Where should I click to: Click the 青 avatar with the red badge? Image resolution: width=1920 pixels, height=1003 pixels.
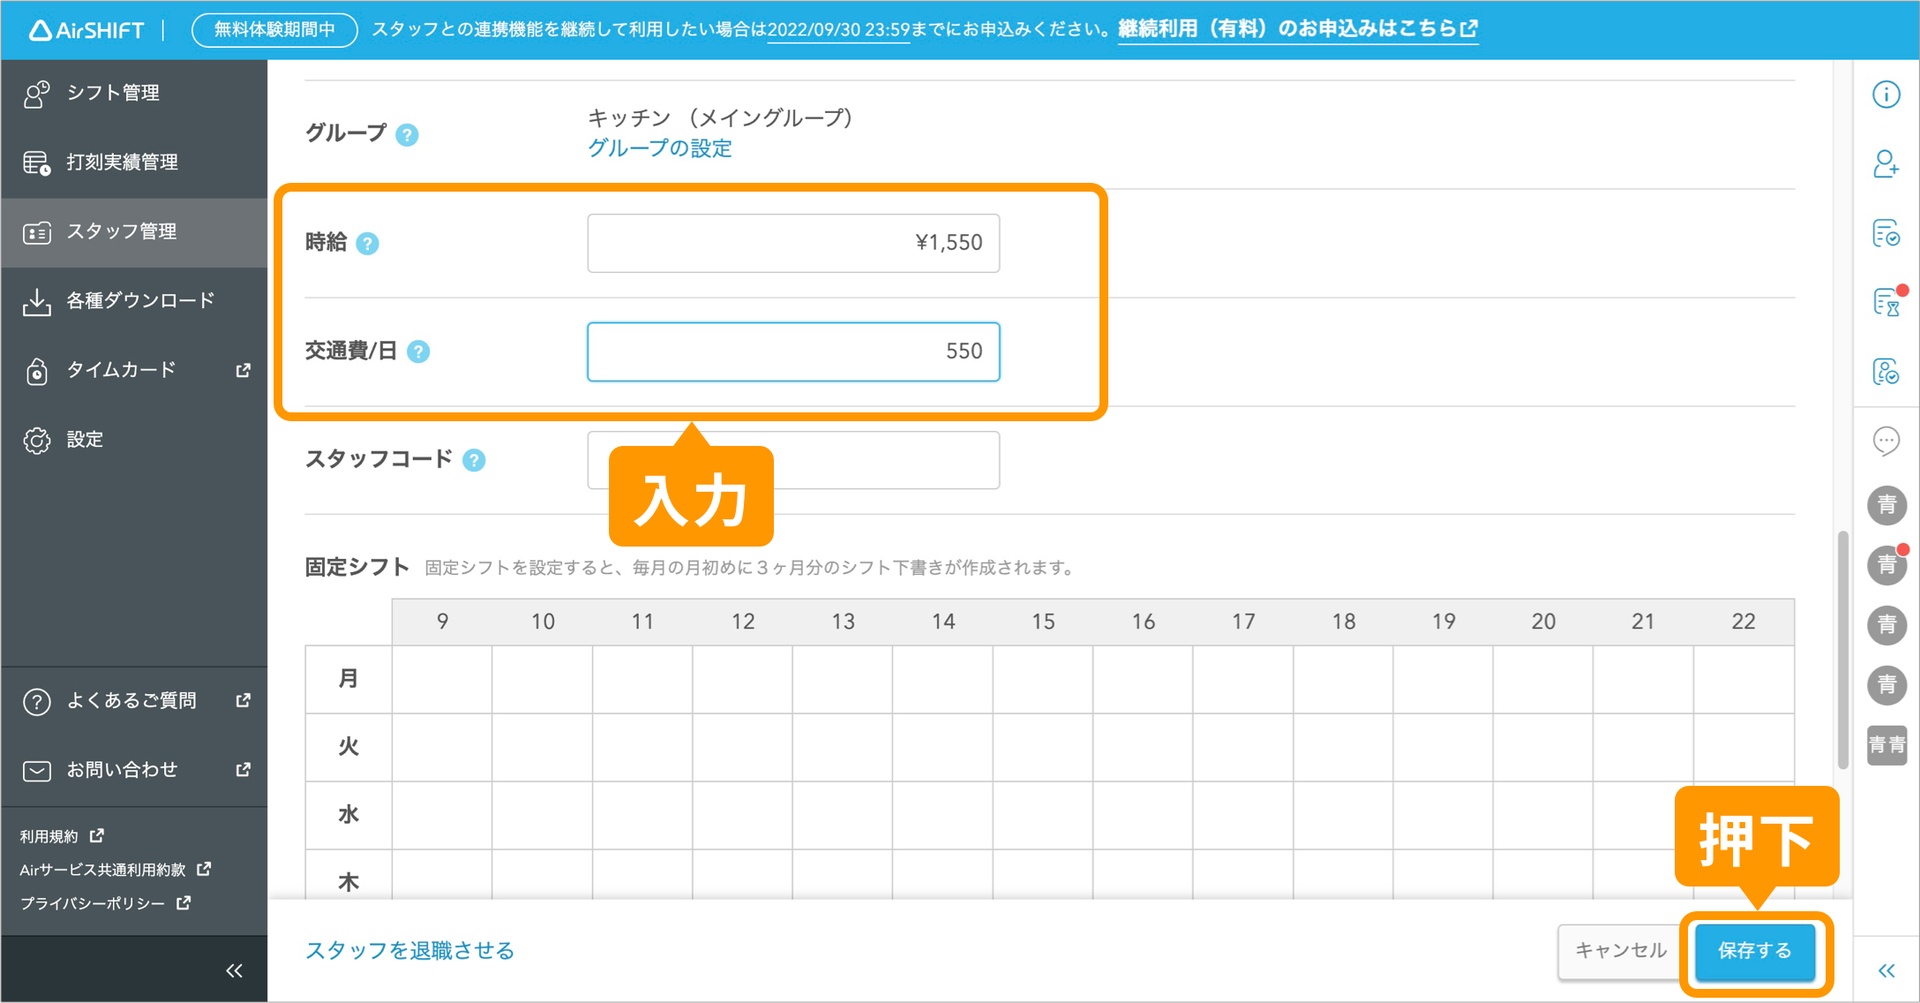coord(1887,565)
